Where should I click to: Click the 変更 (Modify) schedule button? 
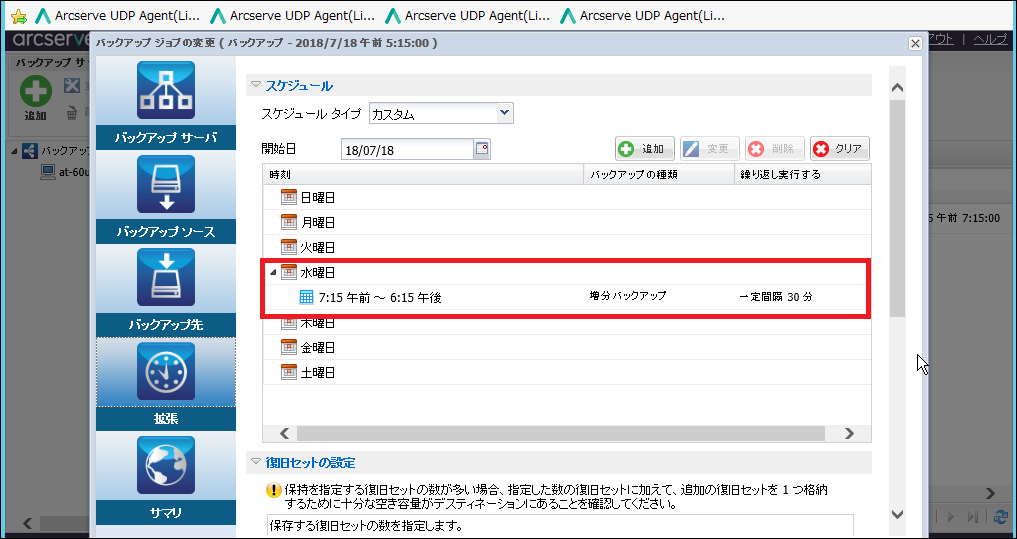pos(710,149)
